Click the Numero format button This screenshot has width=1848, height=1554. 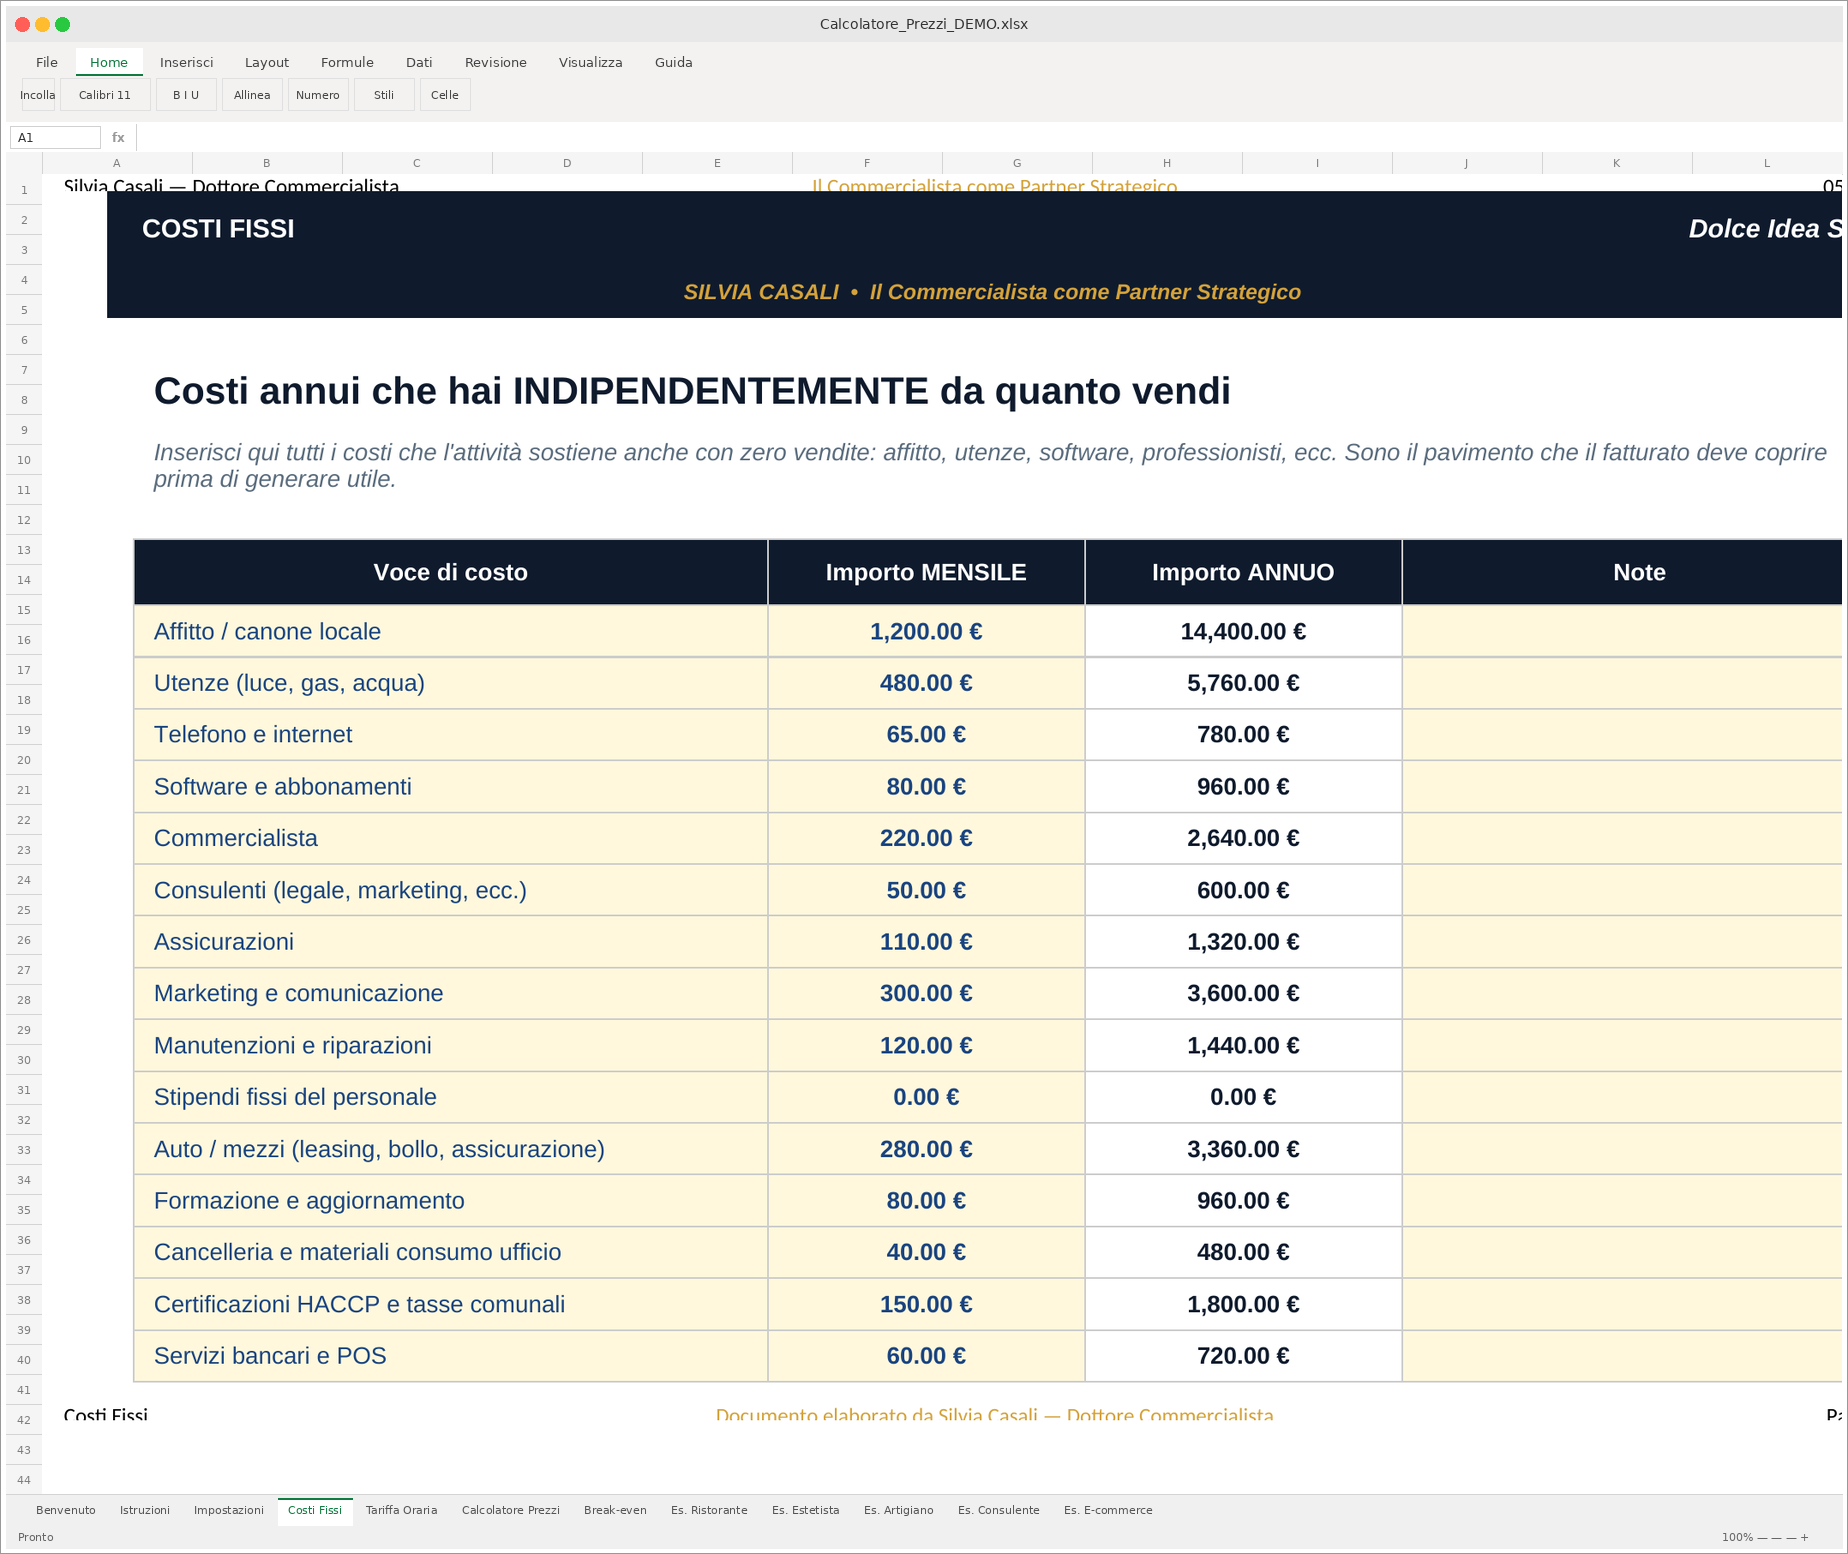coord(318,95)
